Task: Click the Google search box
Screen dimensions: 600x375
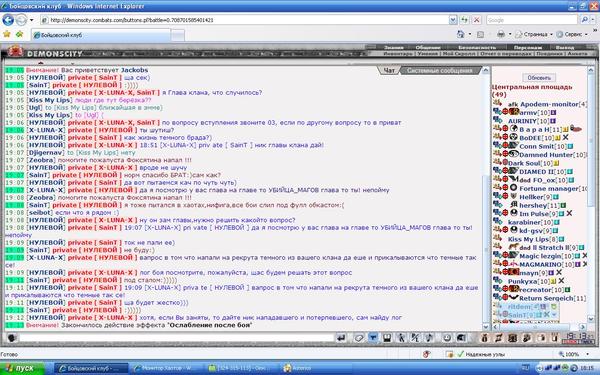Action: pos(532,20)
